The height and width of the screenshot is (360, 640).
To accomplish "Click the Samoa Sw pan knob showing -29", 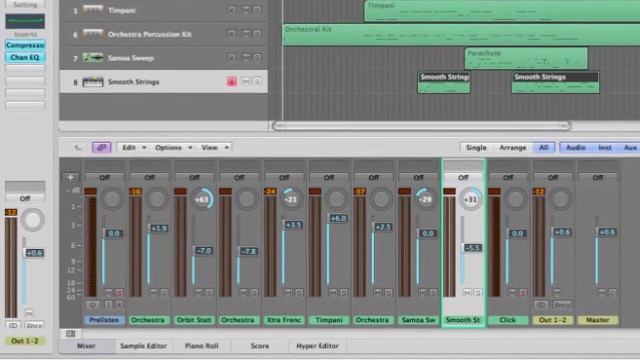I will 425,199.
